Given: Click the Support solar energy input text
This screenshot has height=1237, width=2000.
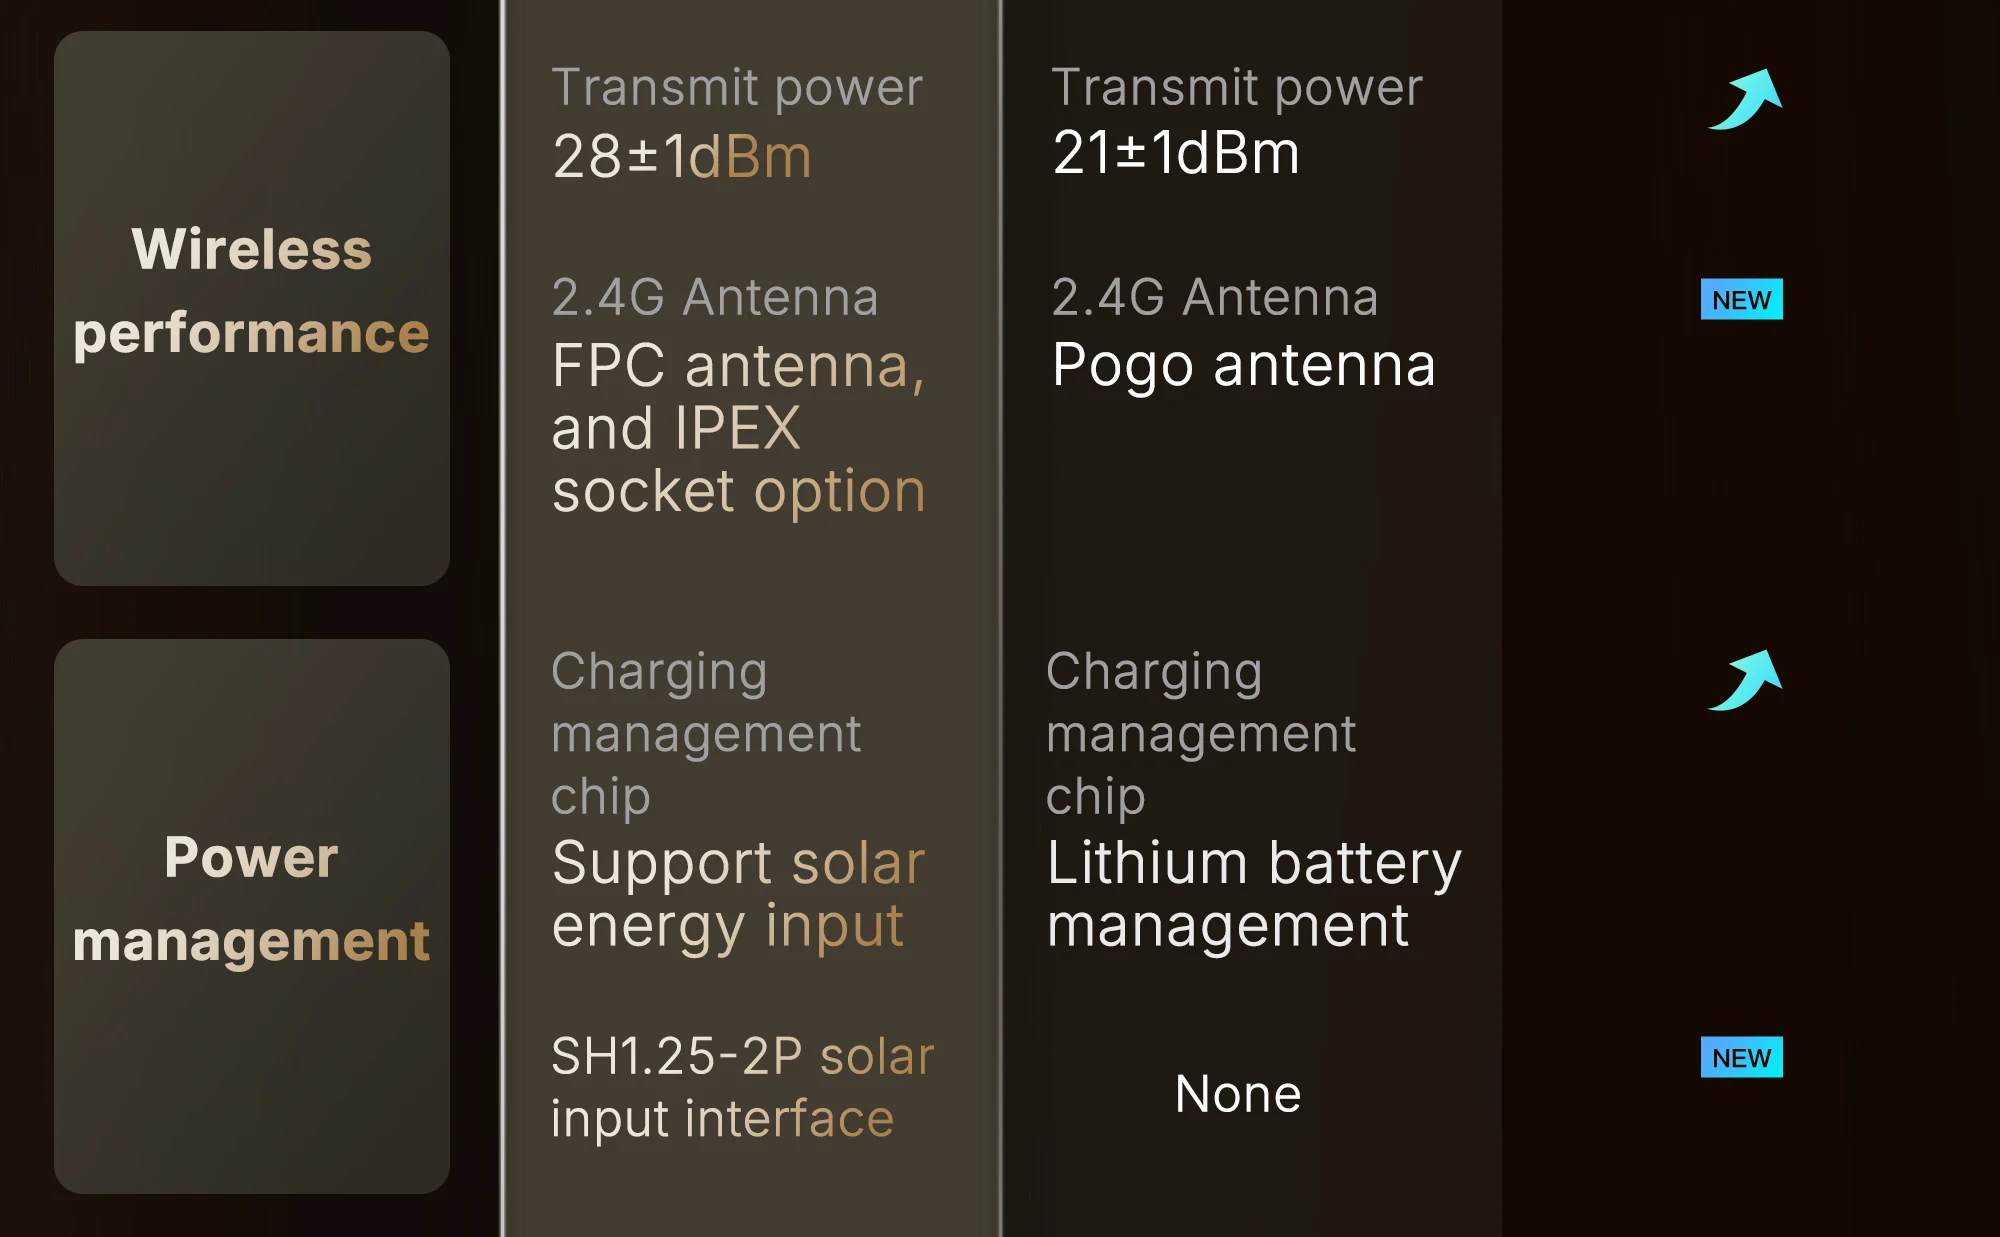Looking at the screenshot, I should click(x=738, y=894).
